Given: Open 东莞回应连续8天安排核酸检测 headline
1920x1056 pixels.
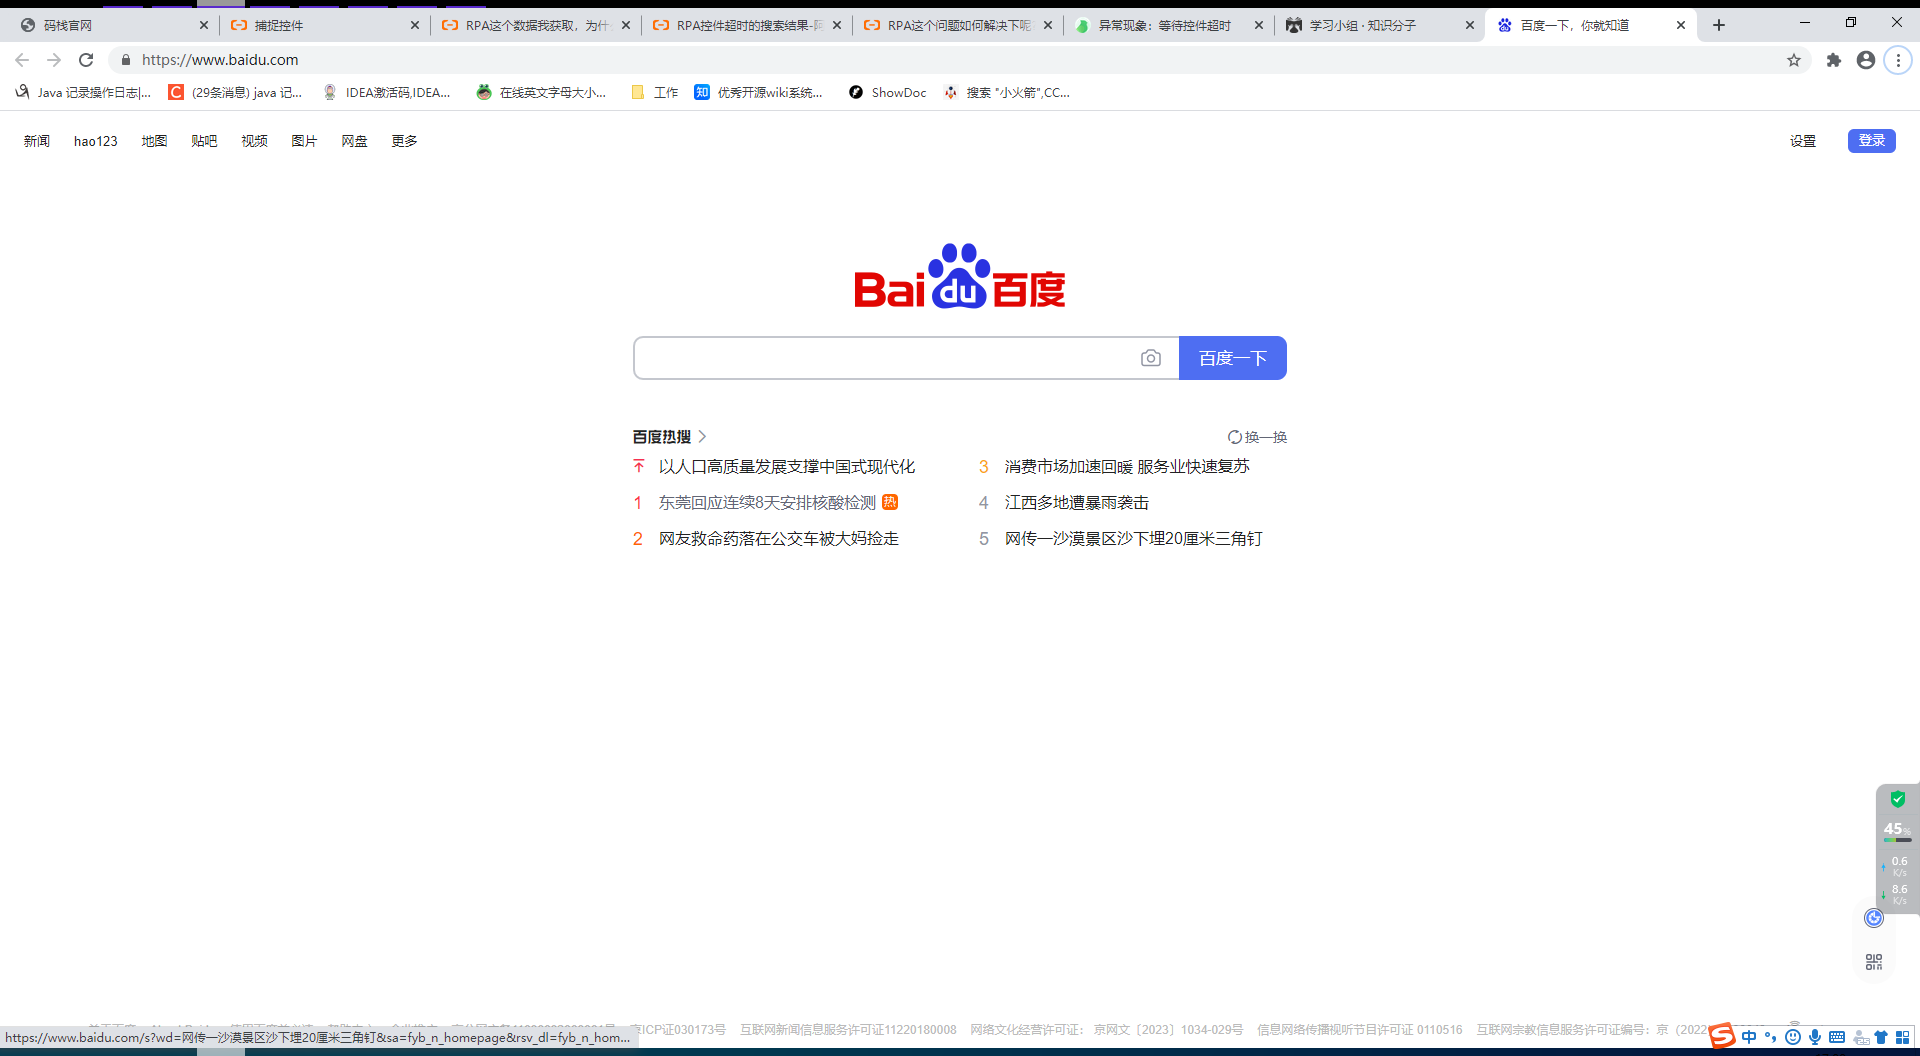Looking at the screenshot, I should pos(767,502).
